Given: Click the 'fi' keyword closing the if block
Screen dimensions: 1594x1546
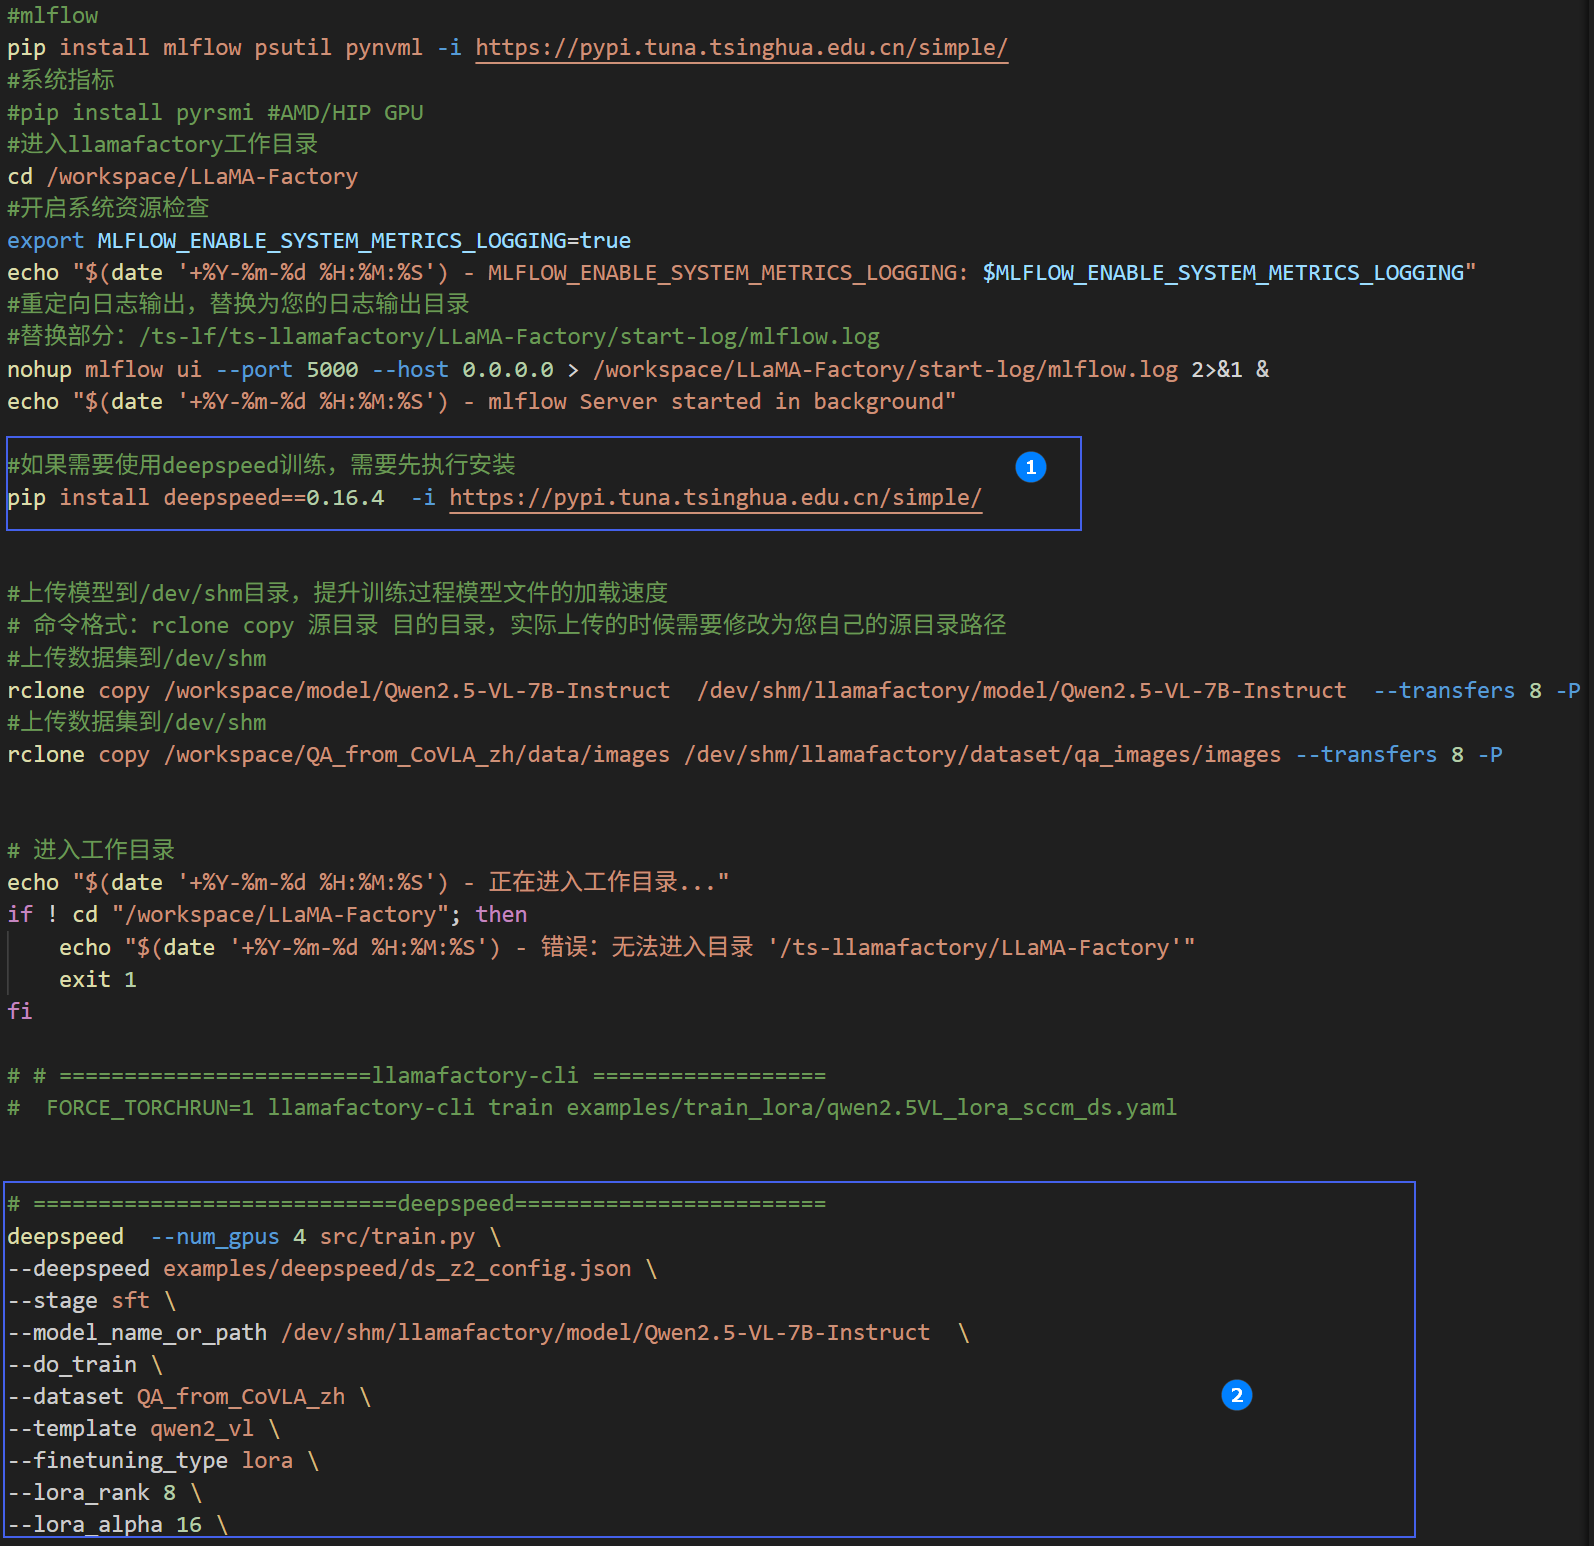Looking at the screenshot, I should click(x=20, y=1012).
